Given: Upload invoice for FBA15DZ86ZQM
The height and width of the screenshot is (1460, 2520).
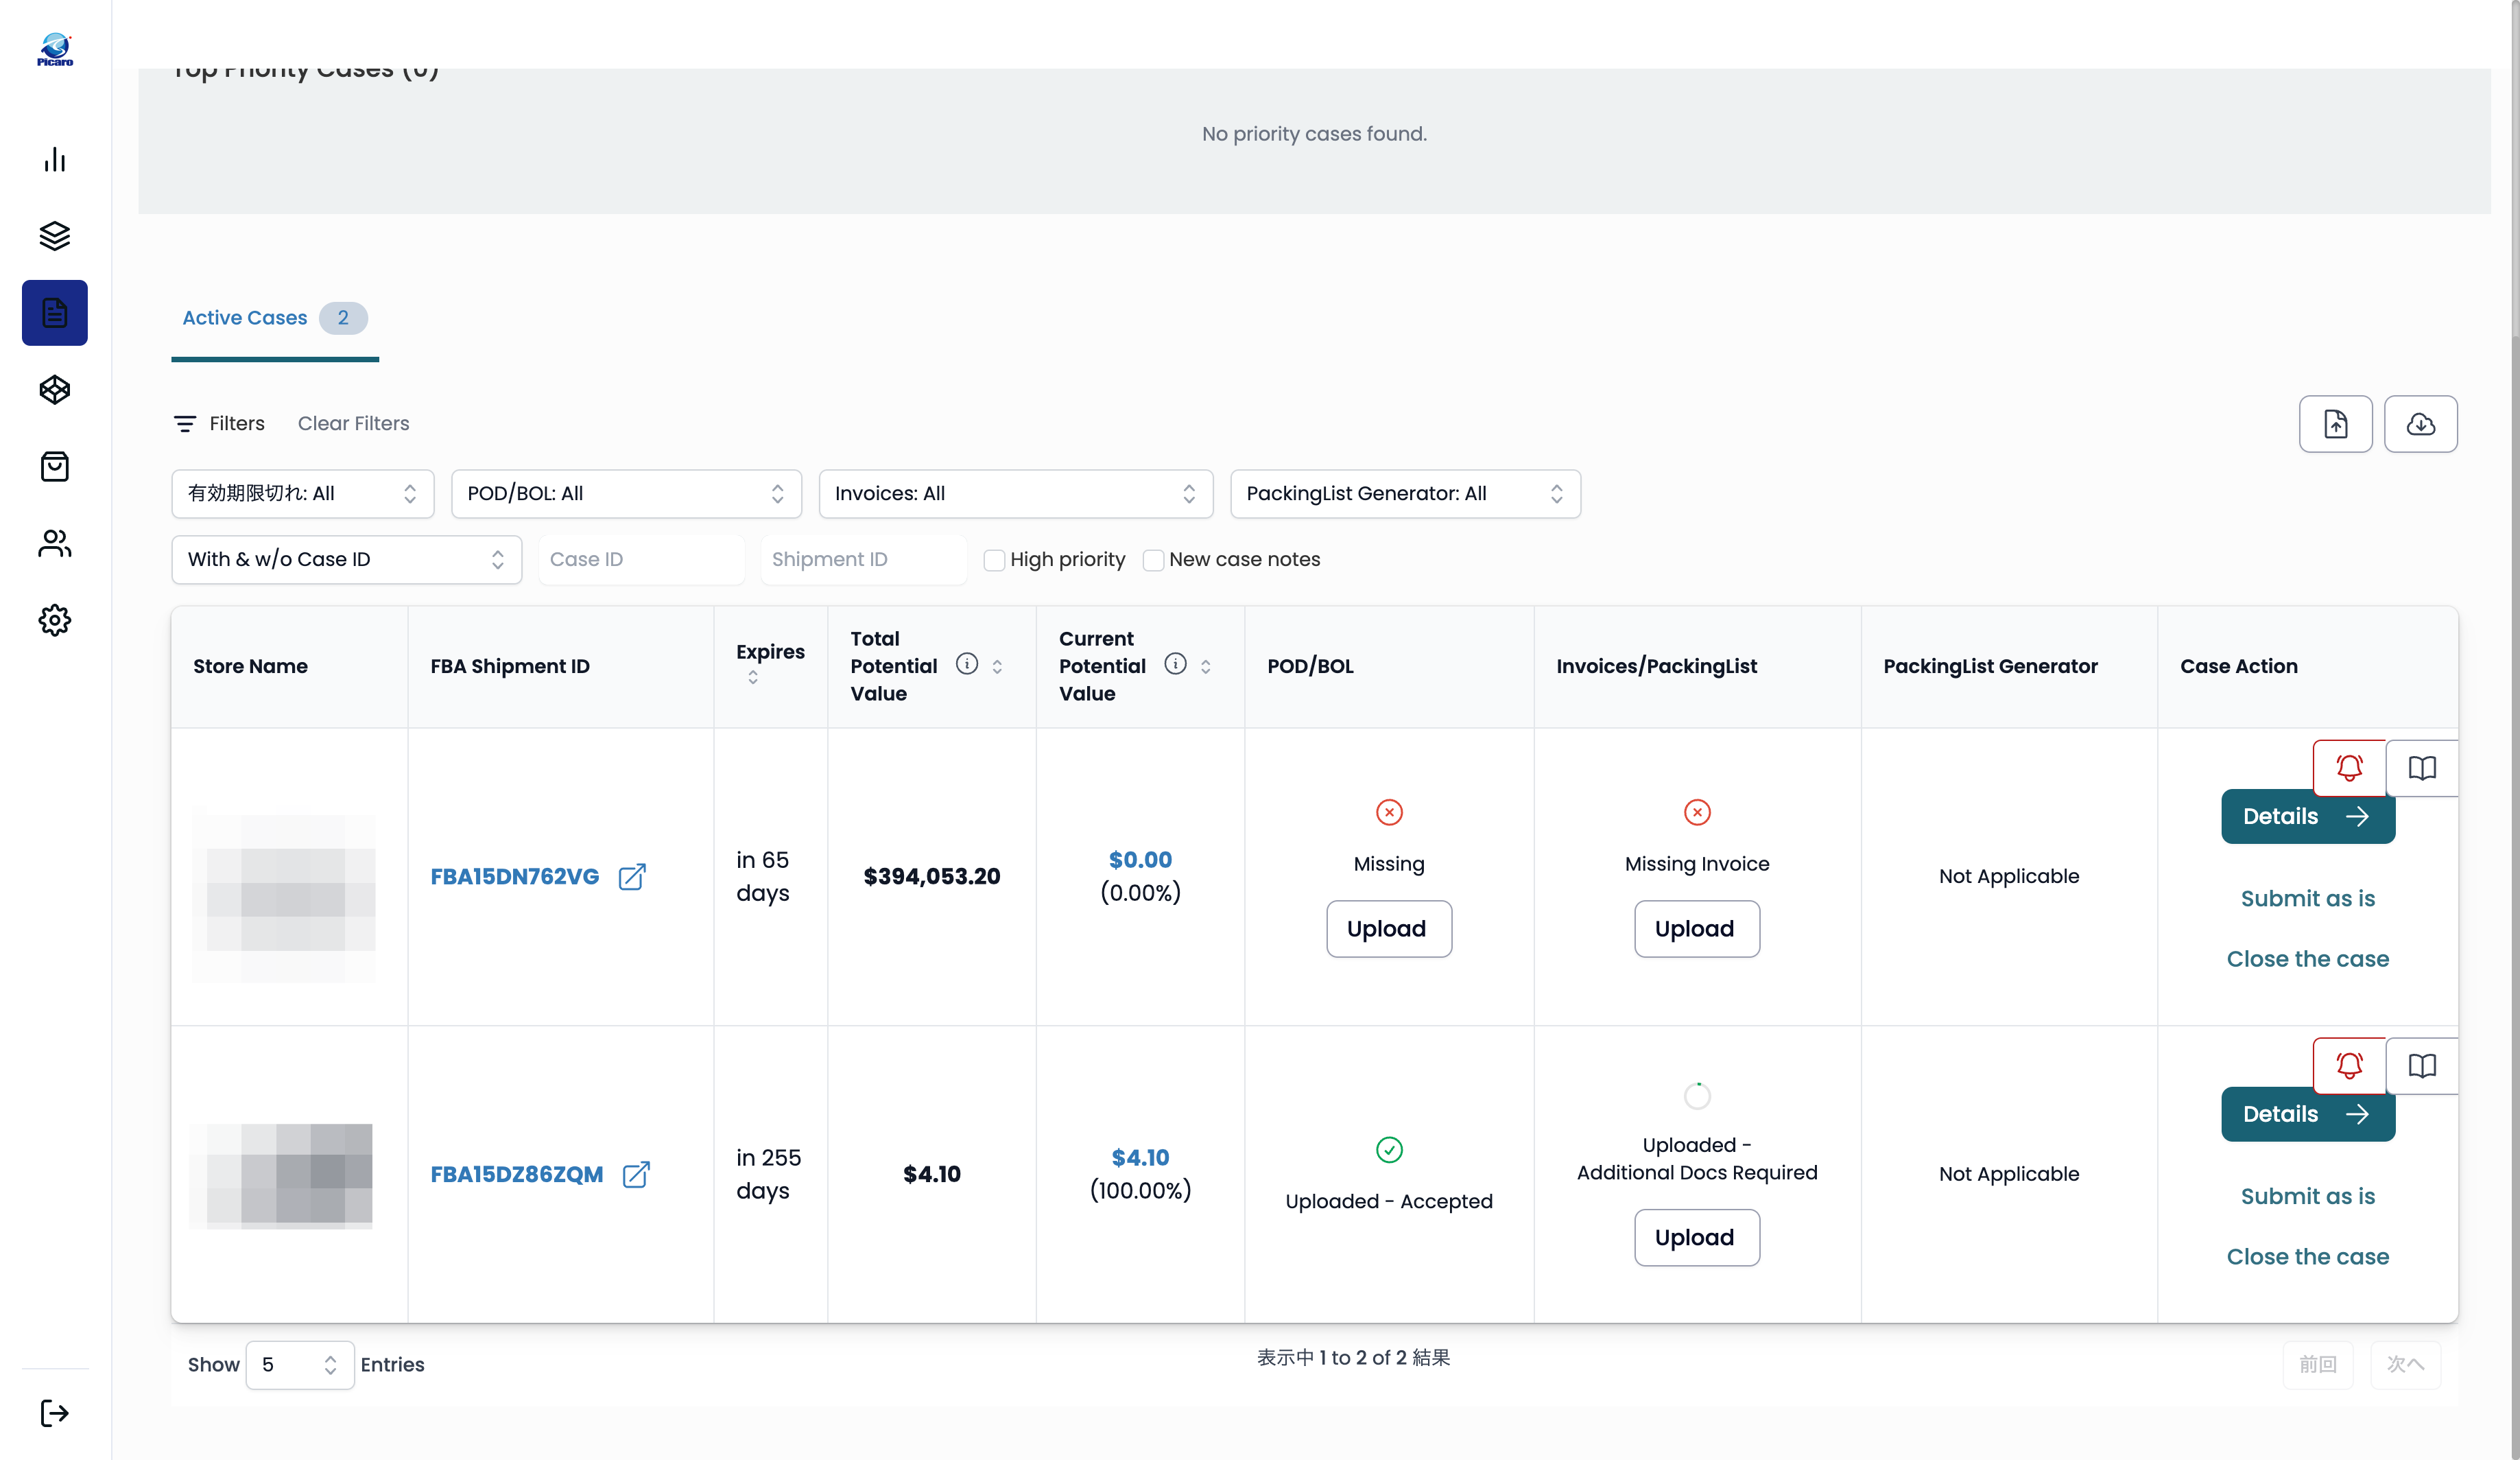Looking at the screenshot, I should (x=1696, y=1238).
